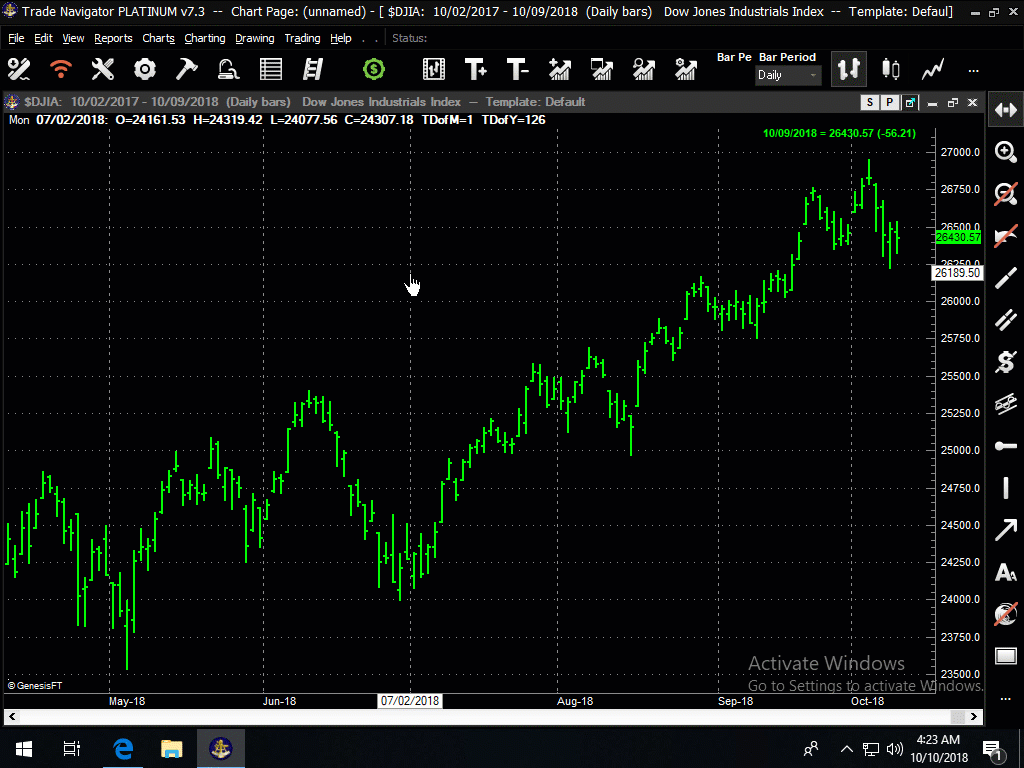Select the horizontal line drawing tool

click(1006, 445)
